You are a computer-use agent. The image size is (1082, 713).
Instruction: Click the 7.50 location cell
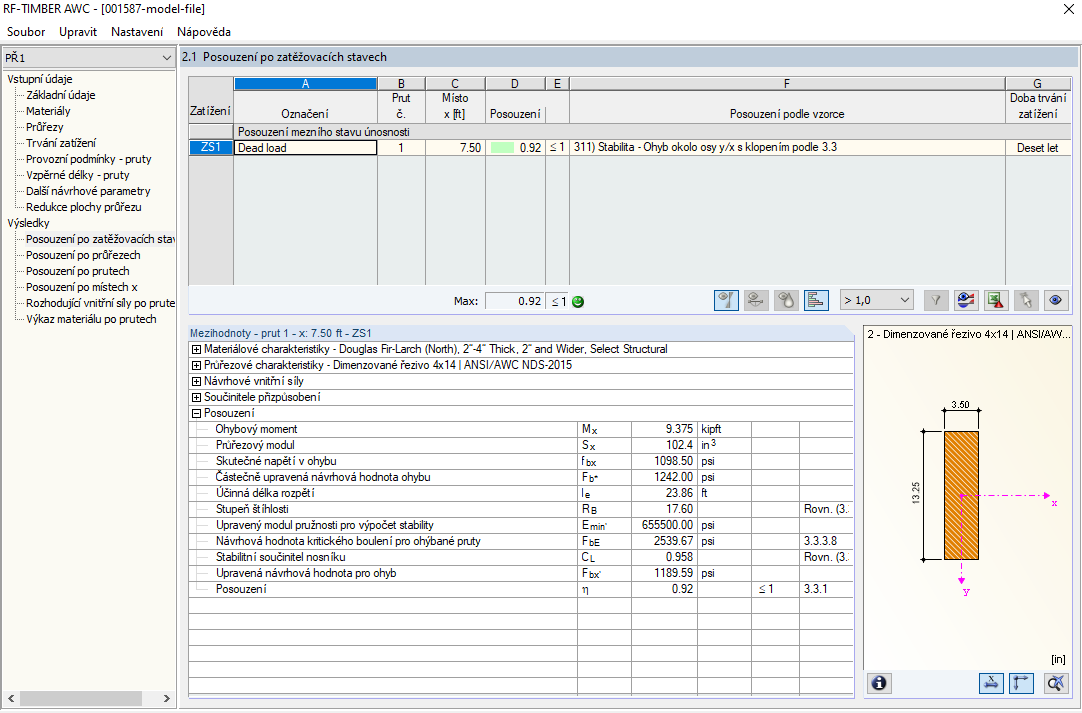point(455,147)
